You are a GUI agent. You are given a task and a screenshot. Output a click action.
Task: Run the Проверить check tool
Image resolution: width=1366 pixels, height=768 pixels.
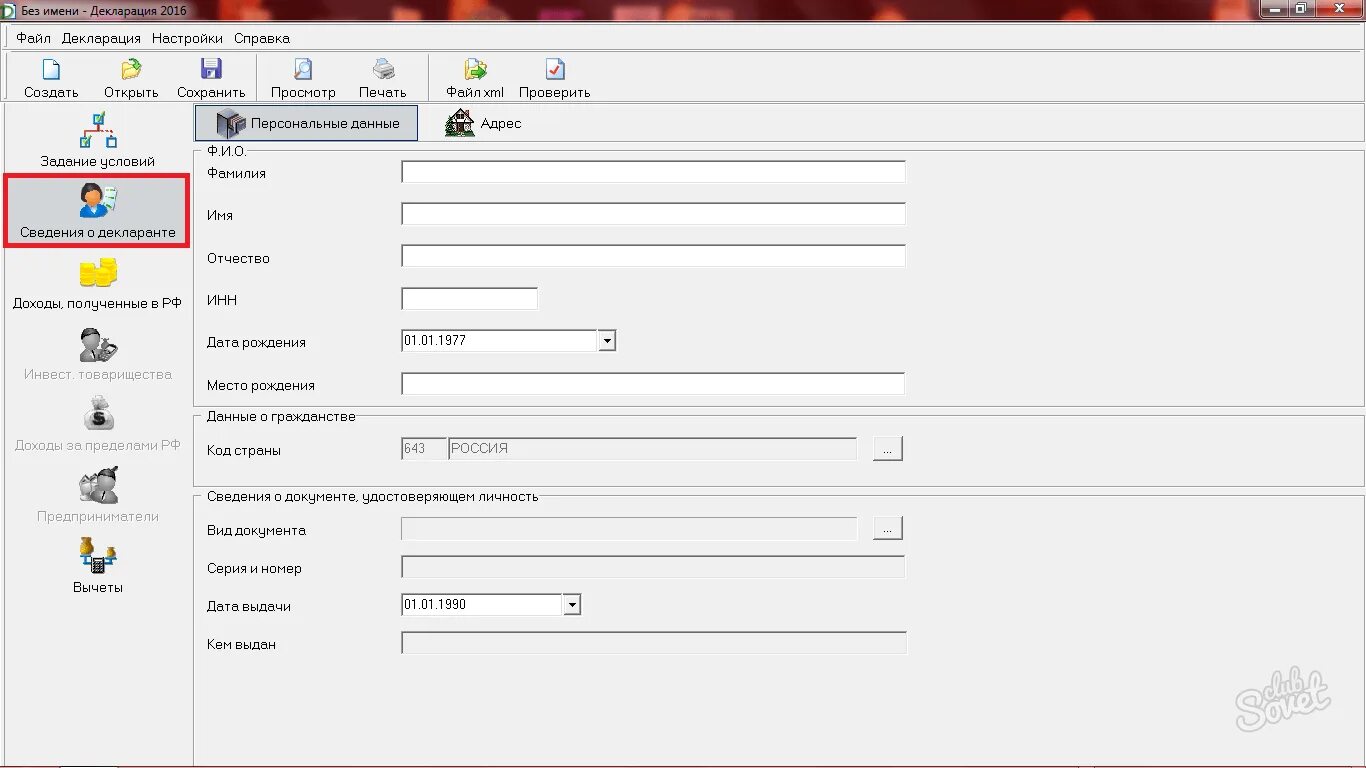[555, 78]
